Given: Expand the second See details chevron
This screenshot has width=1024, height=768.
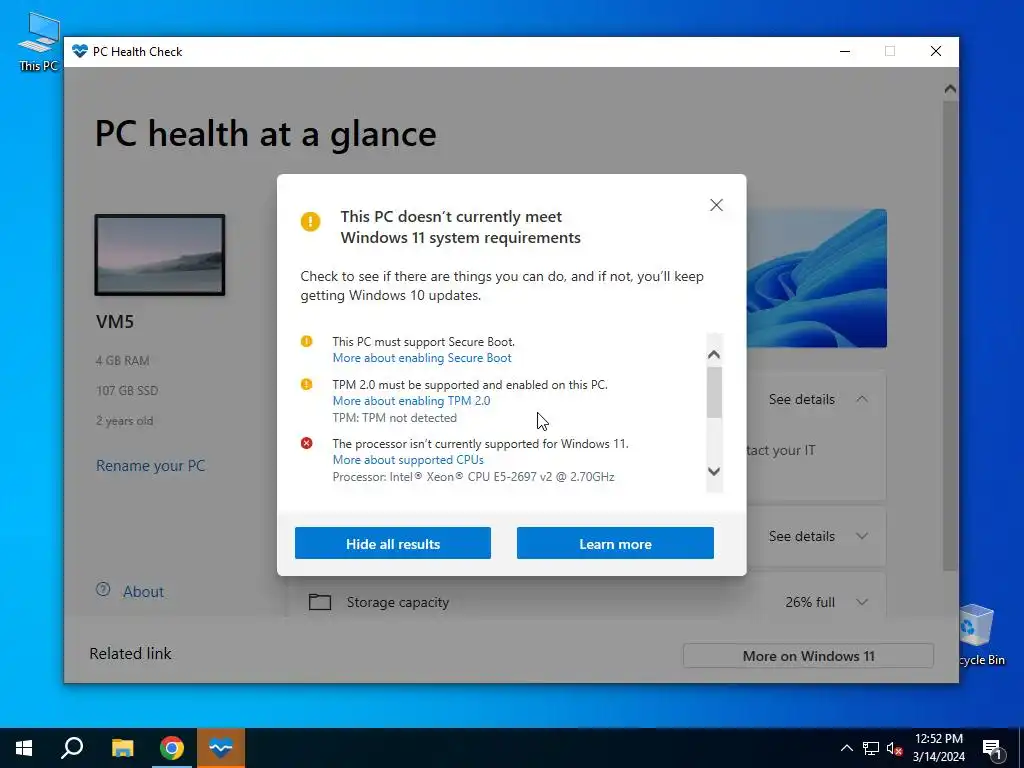Looking at the screenshot, I should (x=862, y=536).
